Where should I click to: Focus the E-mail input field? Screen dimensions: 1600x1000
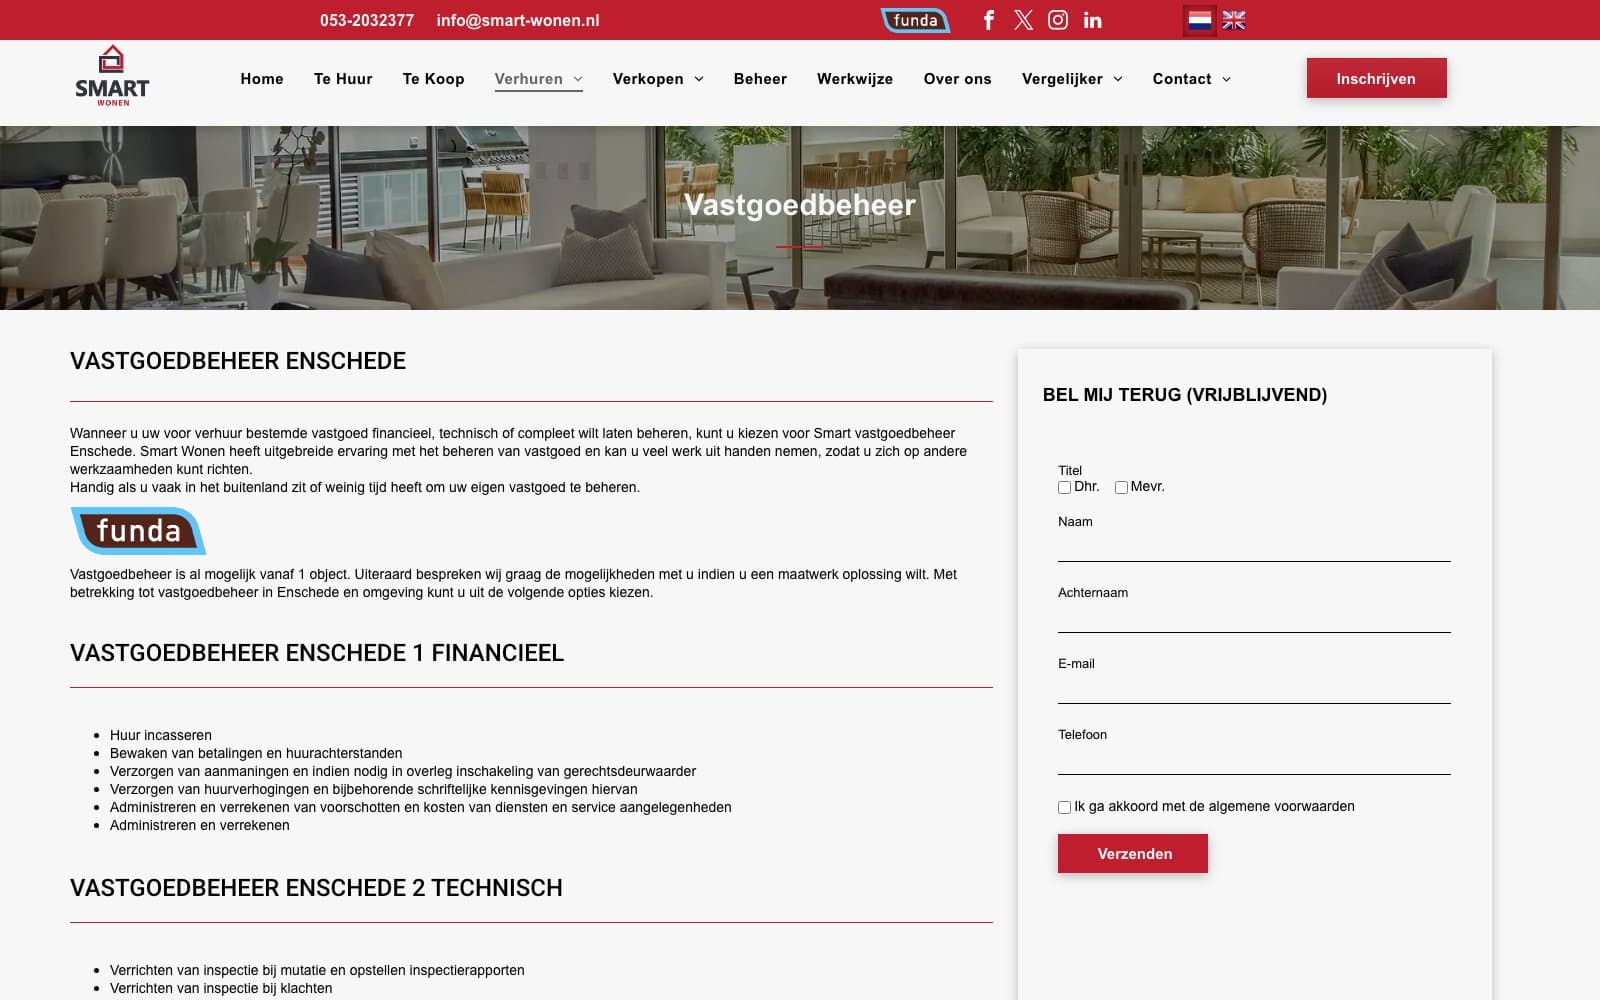tap(1254, 689)
